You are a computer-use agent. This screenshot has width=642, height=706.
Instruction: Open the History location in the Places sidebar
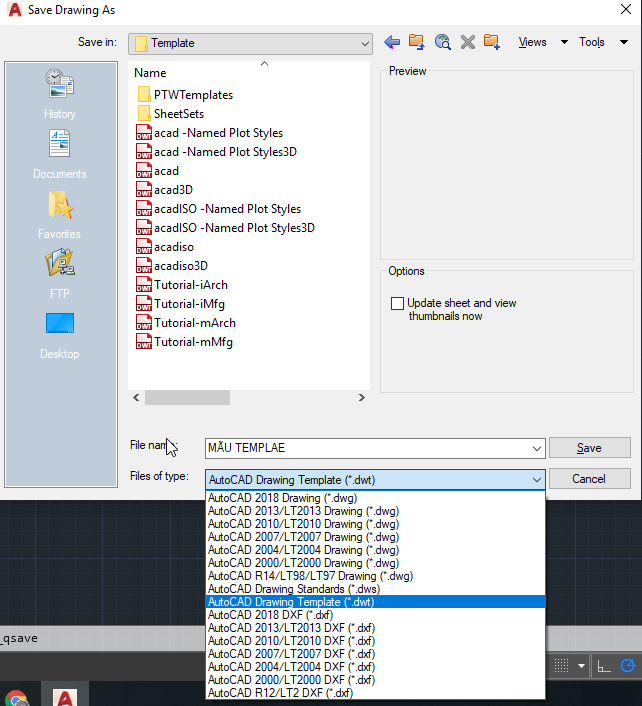tap(60, 94)
